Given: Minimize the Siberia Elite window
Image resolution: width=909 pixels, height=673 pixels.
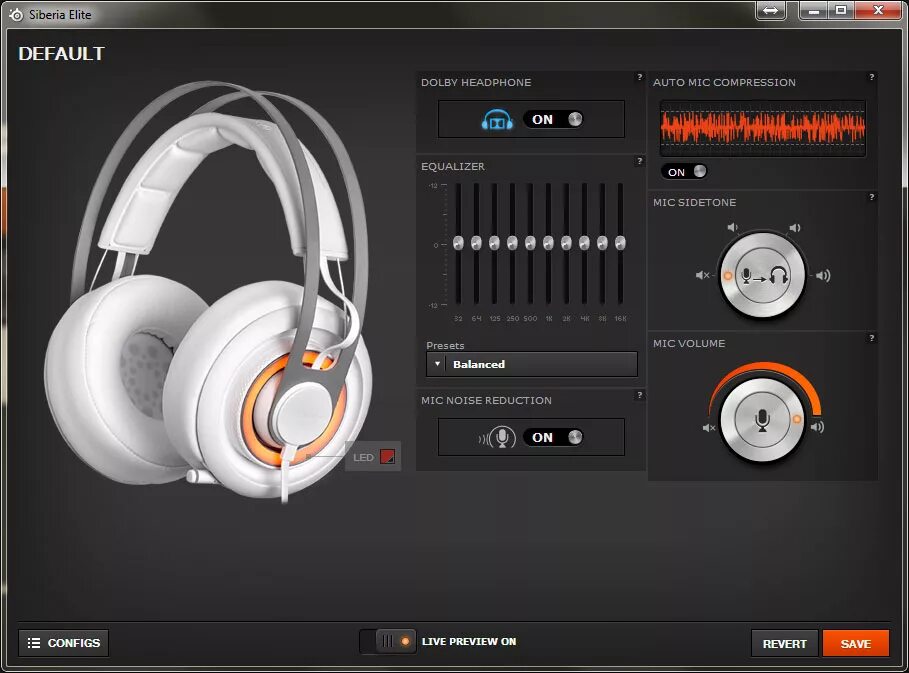Looking at the screenshot, I should (x=813, y=10).
